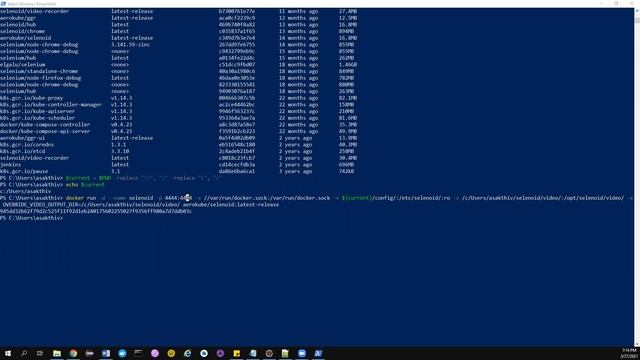Viewport: 640px width, 360px height.
Task: Click the tag 3.141.59-zinc
Action: (130, 44)
